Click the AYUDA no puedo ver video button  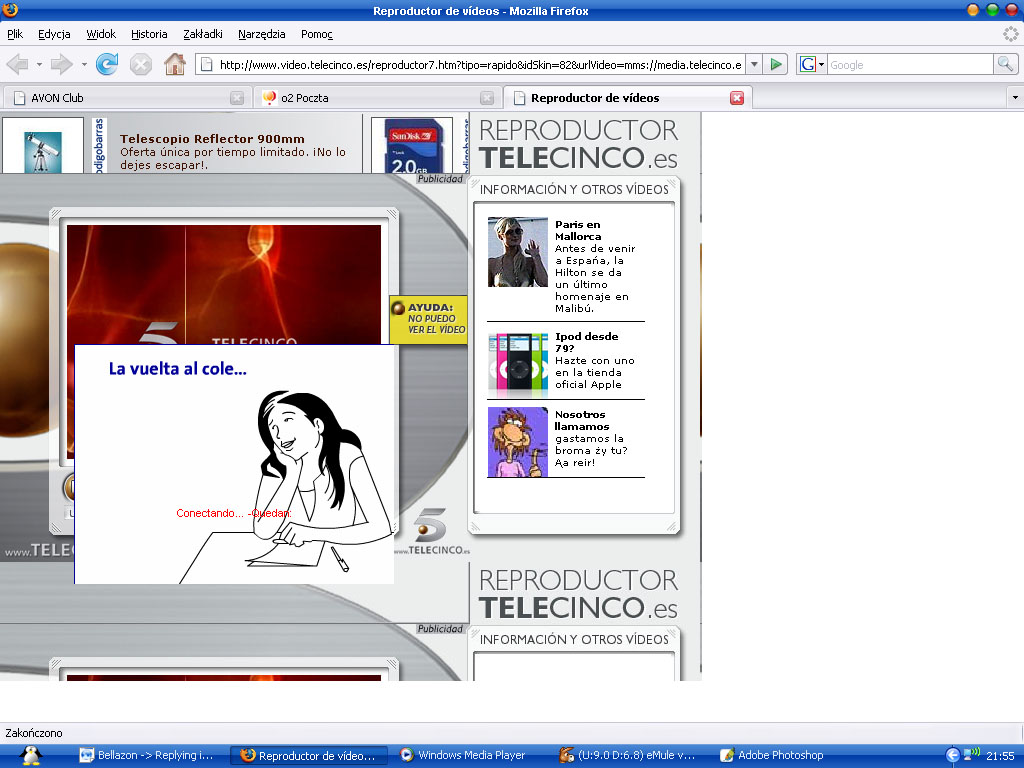[429, 318]
